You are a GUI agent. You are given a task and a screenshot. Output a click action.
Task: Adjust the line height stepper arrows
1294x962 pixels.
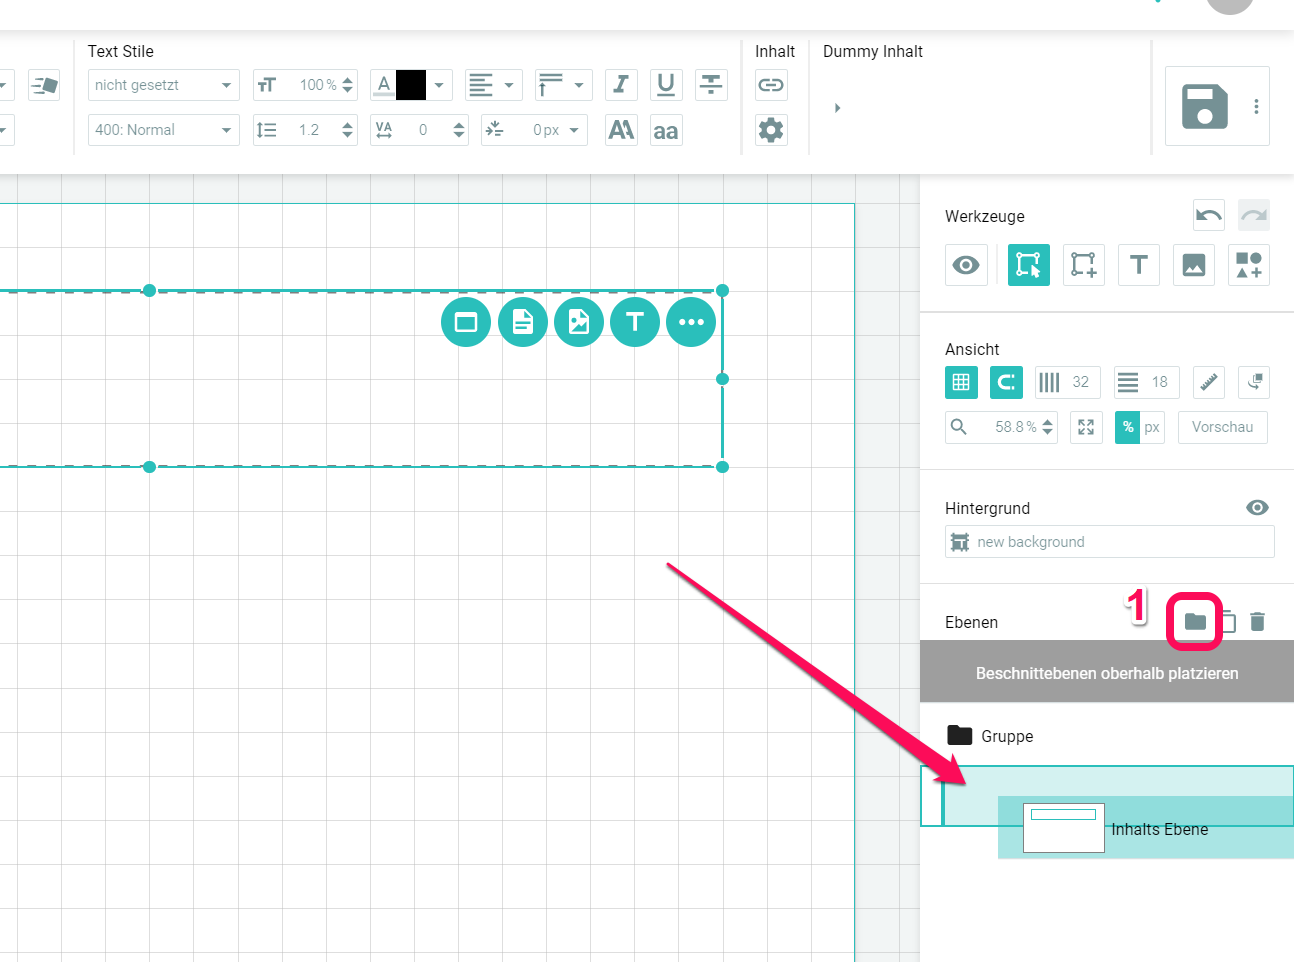click(x=348, y=130)
